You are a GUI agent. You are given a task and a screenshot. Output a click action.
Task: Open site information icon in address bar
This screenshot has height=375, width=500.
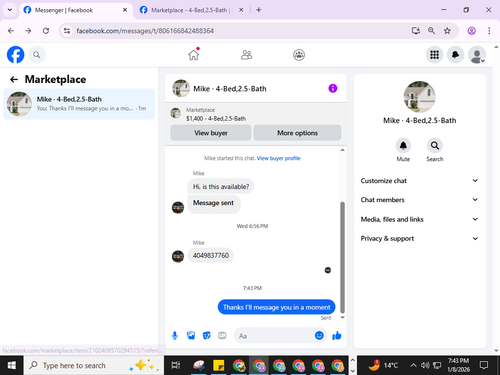point(67,31)
